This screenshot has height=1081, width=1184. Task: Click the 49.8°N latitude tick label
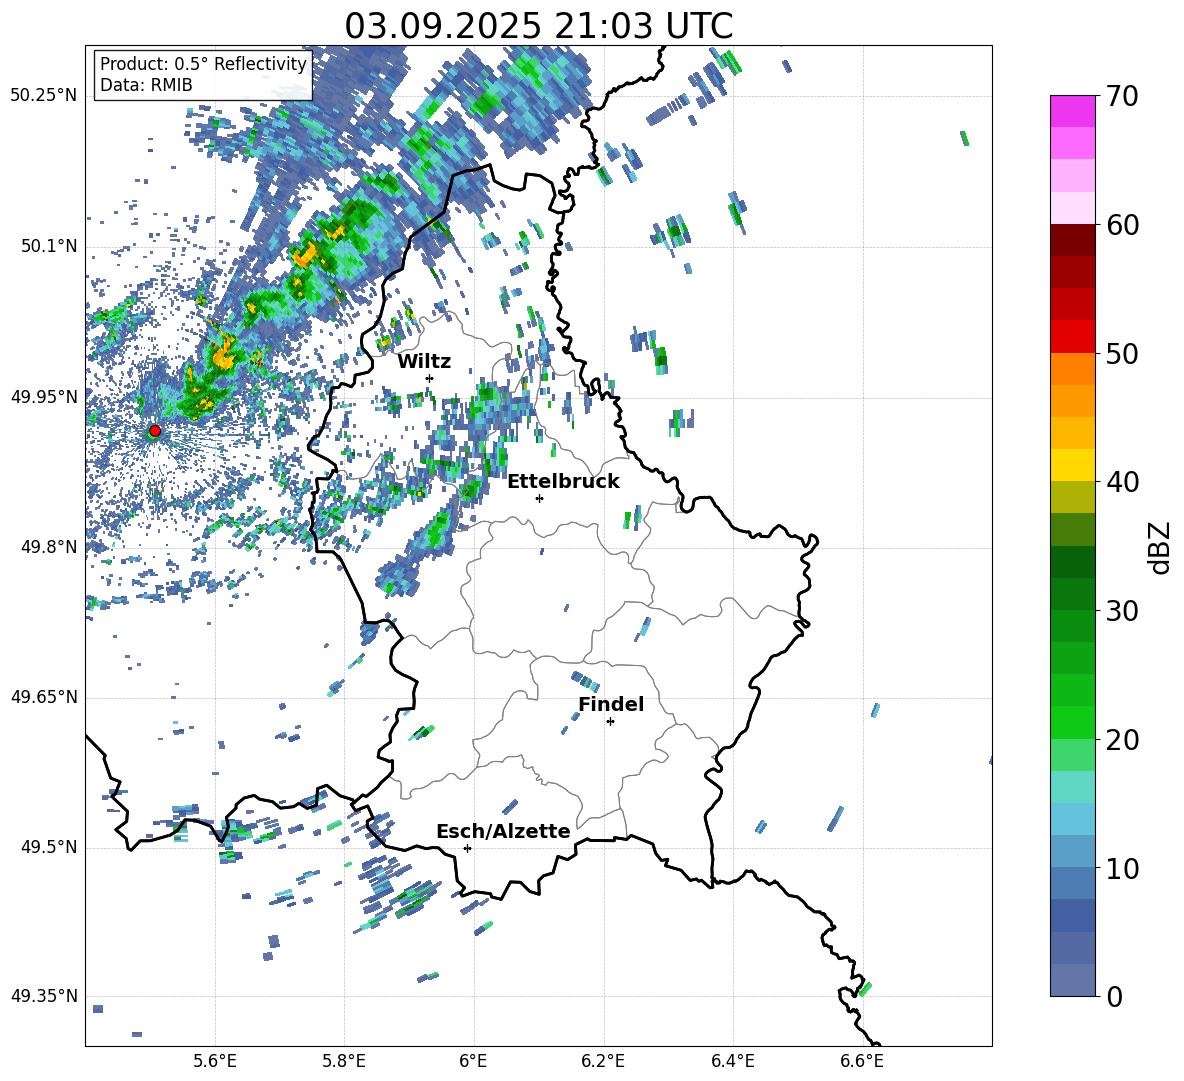tap(49, 547)
